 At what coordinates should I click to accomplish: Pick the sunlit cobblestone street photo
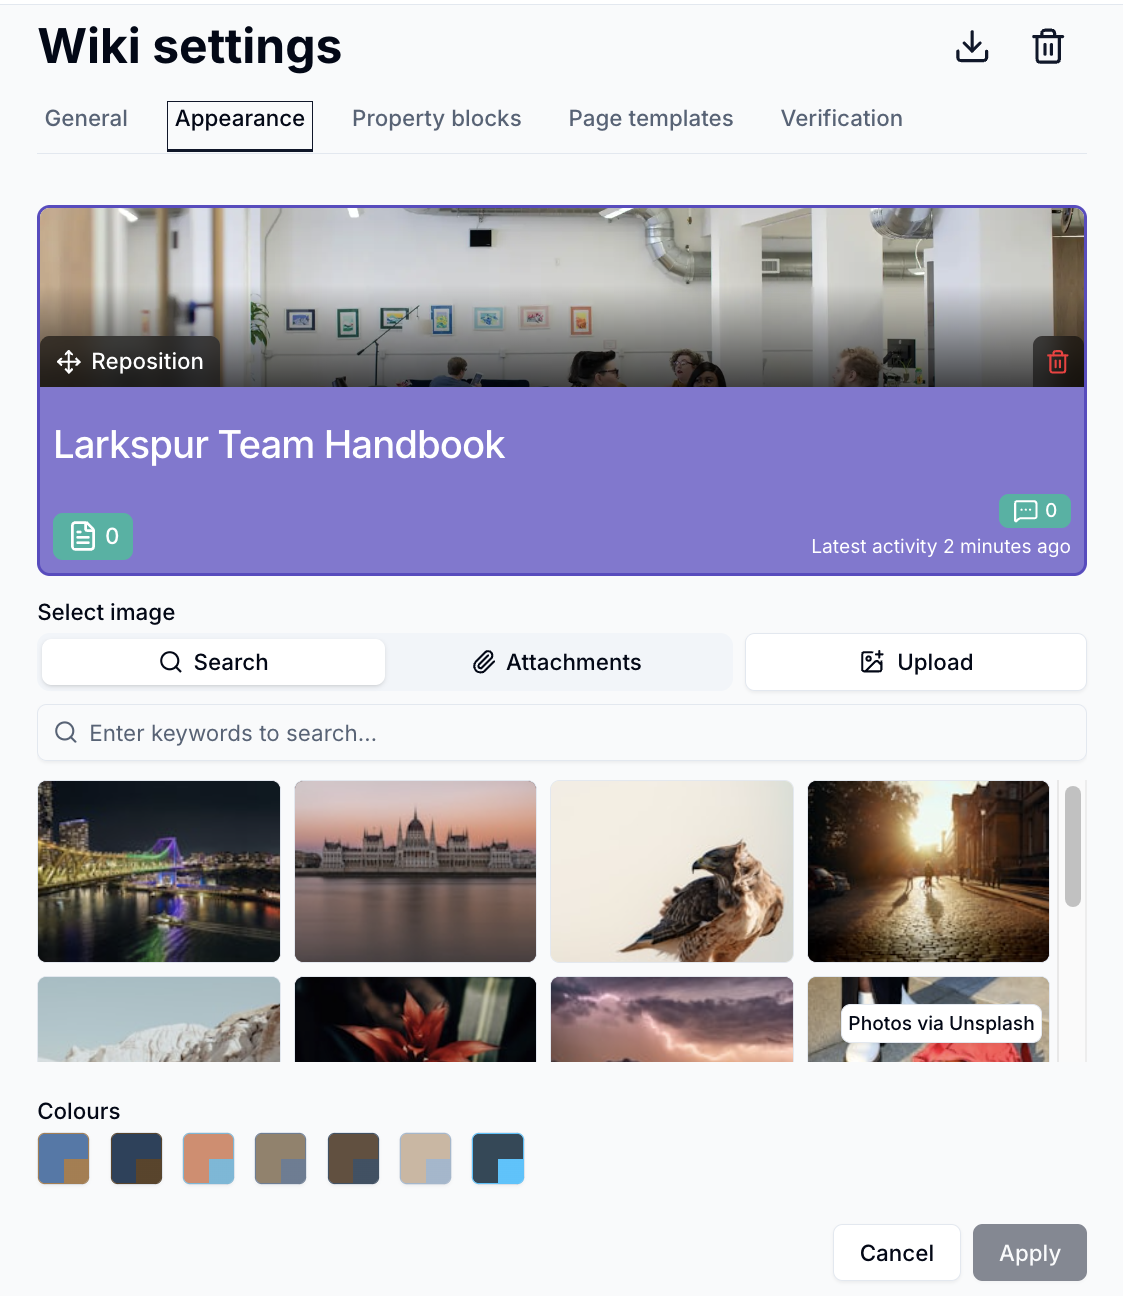(x=928, y=871)
